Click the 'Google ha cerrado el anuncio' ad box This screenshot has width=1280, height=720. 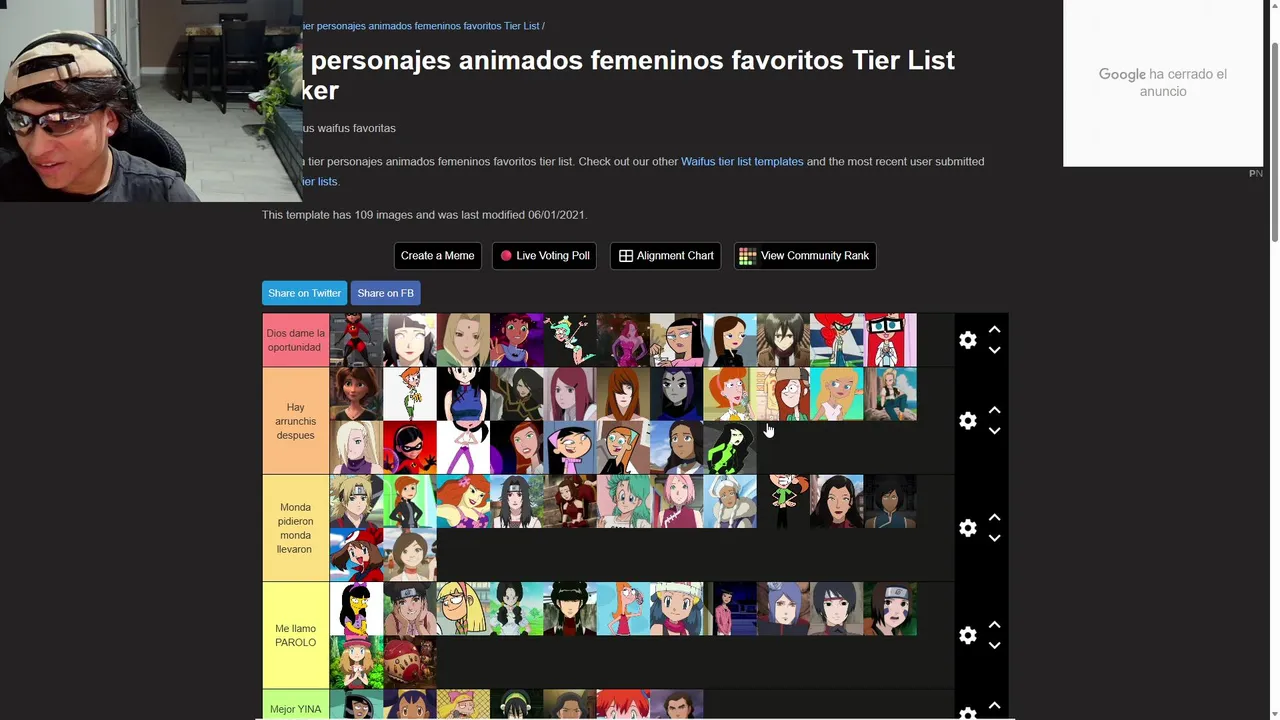pyautogui.click(x=1163, y=83)
